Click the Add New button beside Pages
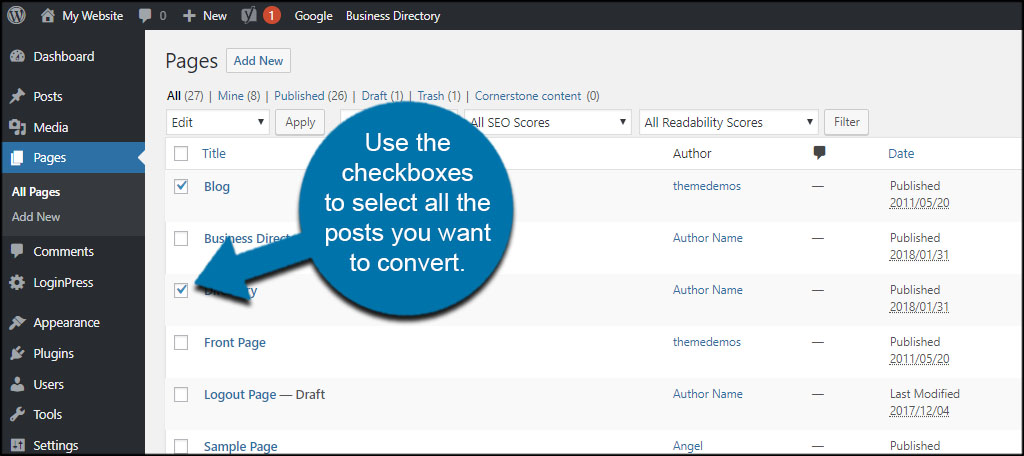This screenshot has height=456, width=1024. 258,61
